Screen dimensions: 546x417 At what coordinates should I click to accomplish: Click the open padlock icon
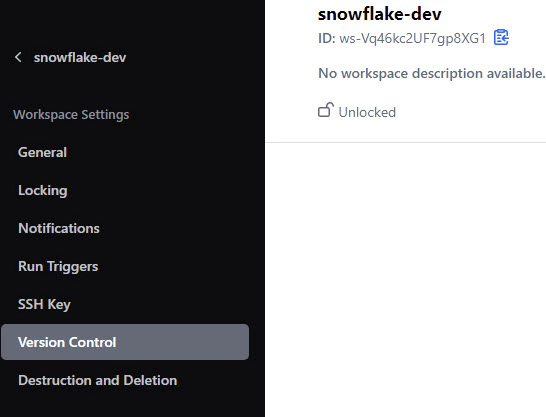326,110
